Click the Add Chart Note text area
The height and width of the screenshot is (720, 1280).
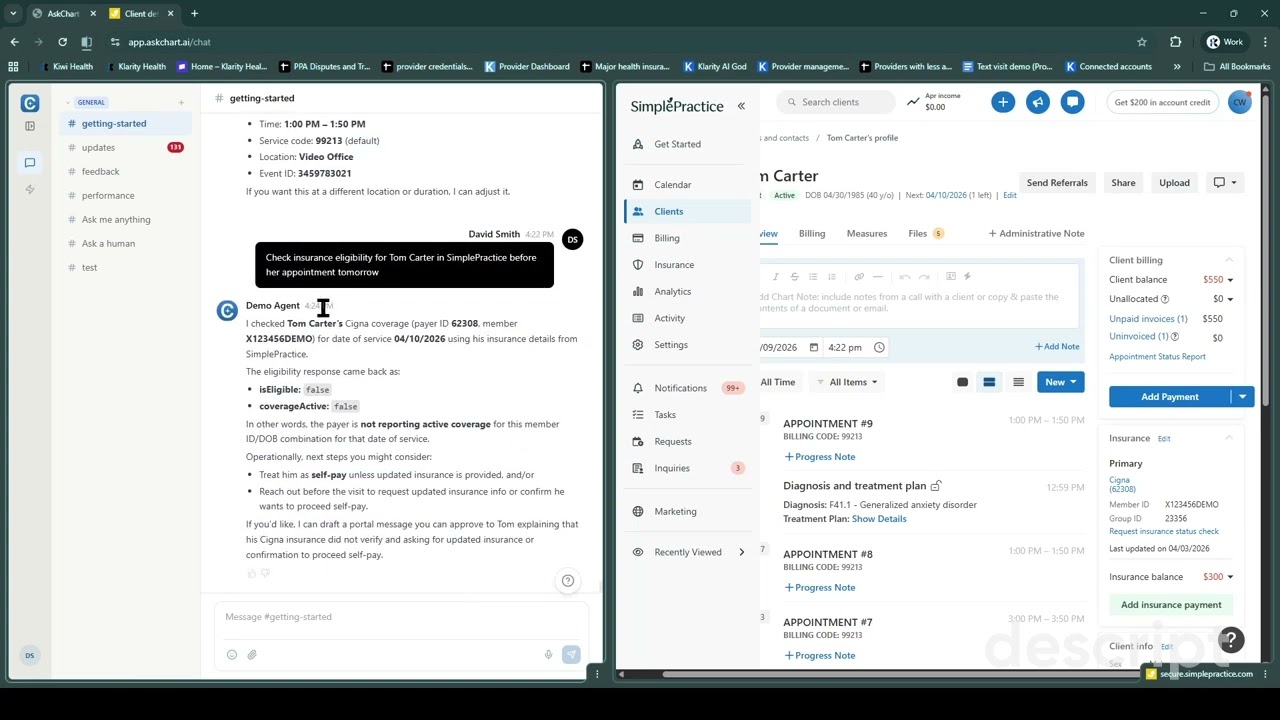tap(918, 303)
